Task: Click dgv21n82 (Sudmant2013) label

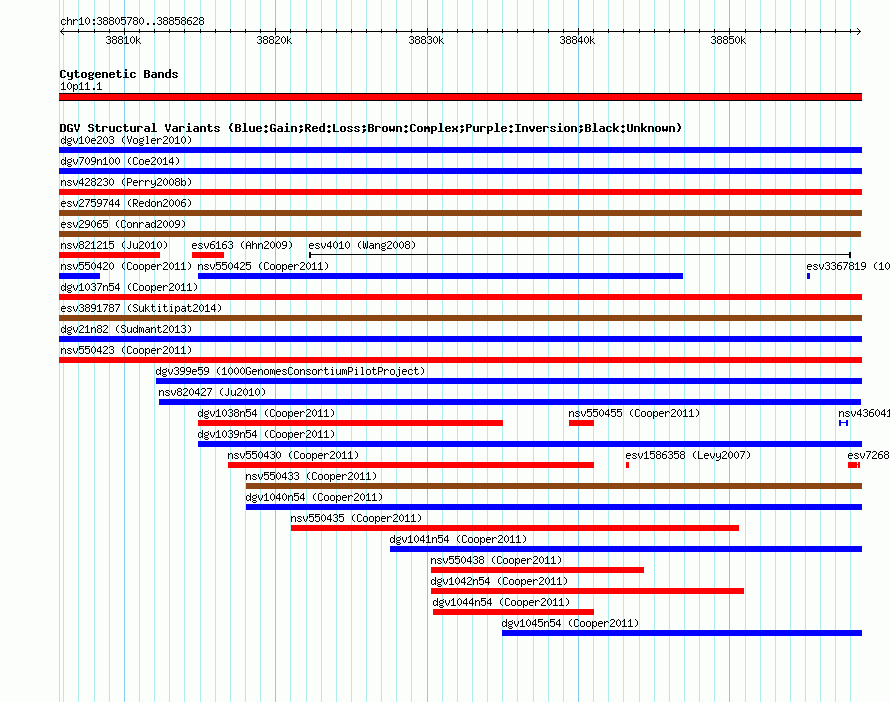Action: [x=126, y=329]
